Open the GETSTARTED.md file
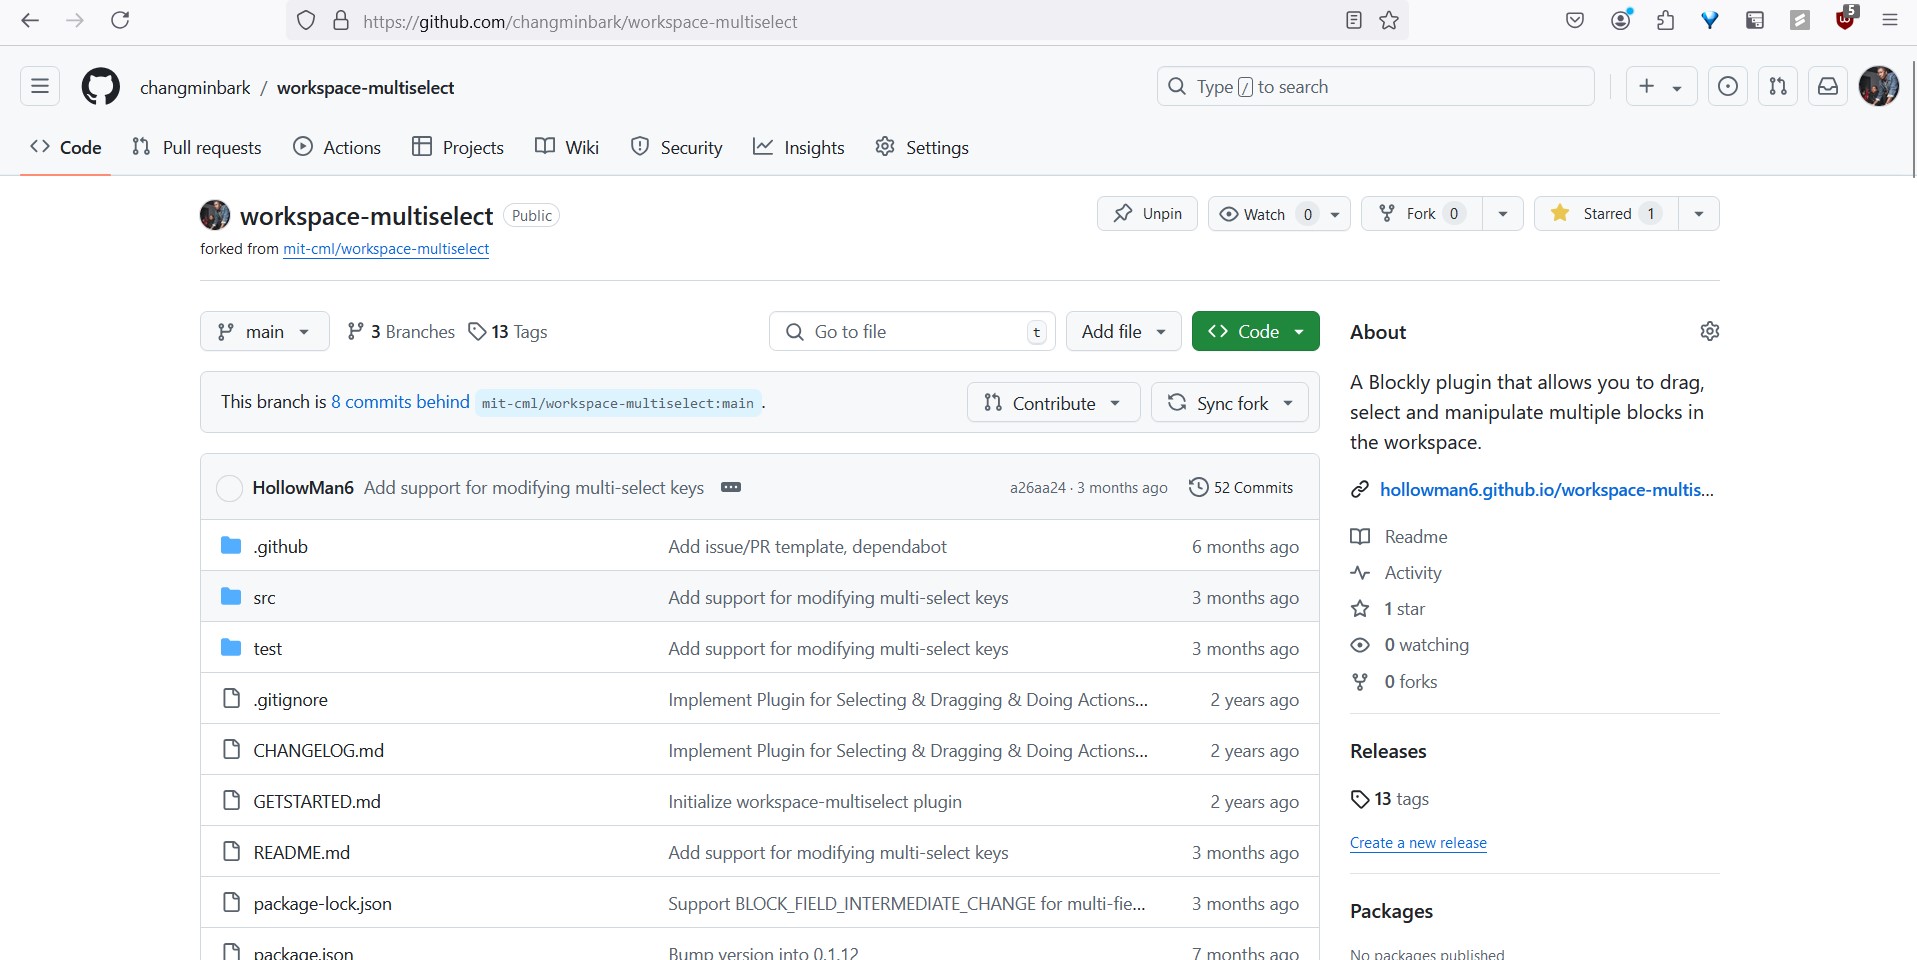 tap(316, 801)
